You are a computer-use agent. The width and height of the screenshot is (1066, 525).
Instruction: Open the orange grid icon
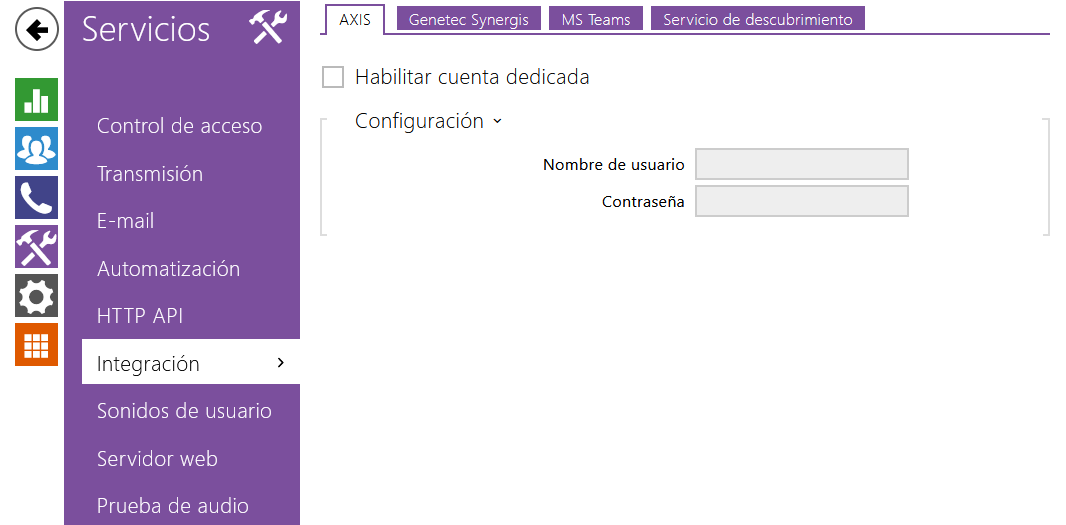(x=36, y=345)
